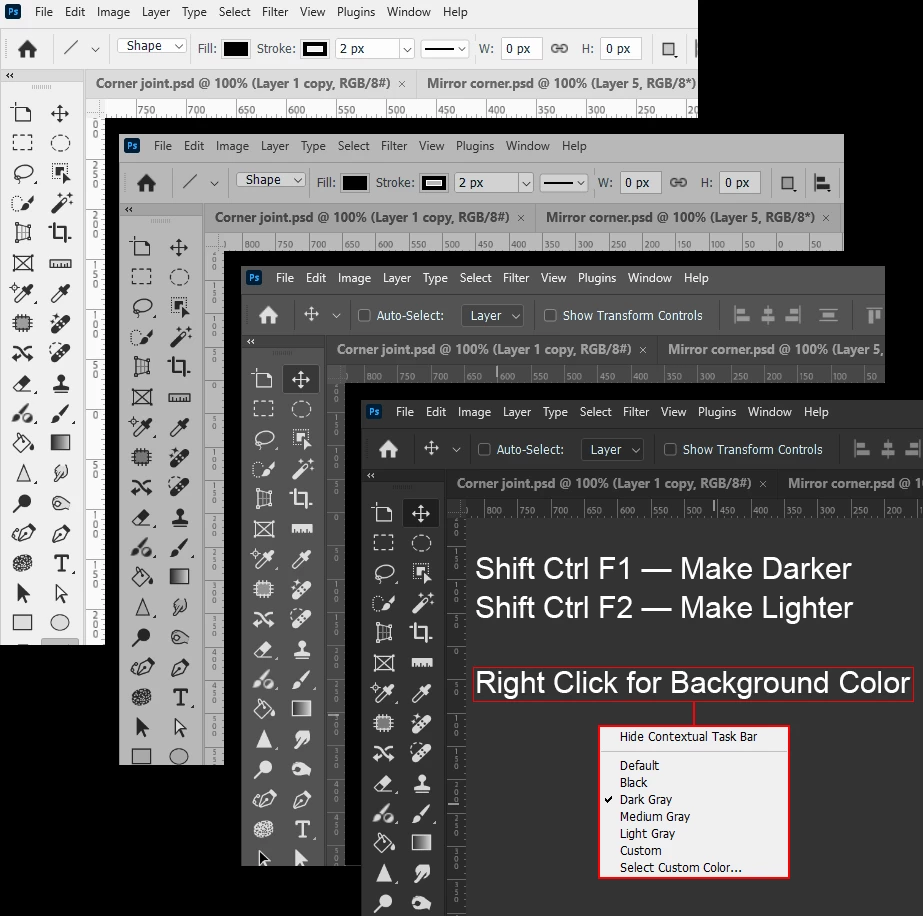Open the Layer dropdown in the darkest window

[x=612, y=450]
